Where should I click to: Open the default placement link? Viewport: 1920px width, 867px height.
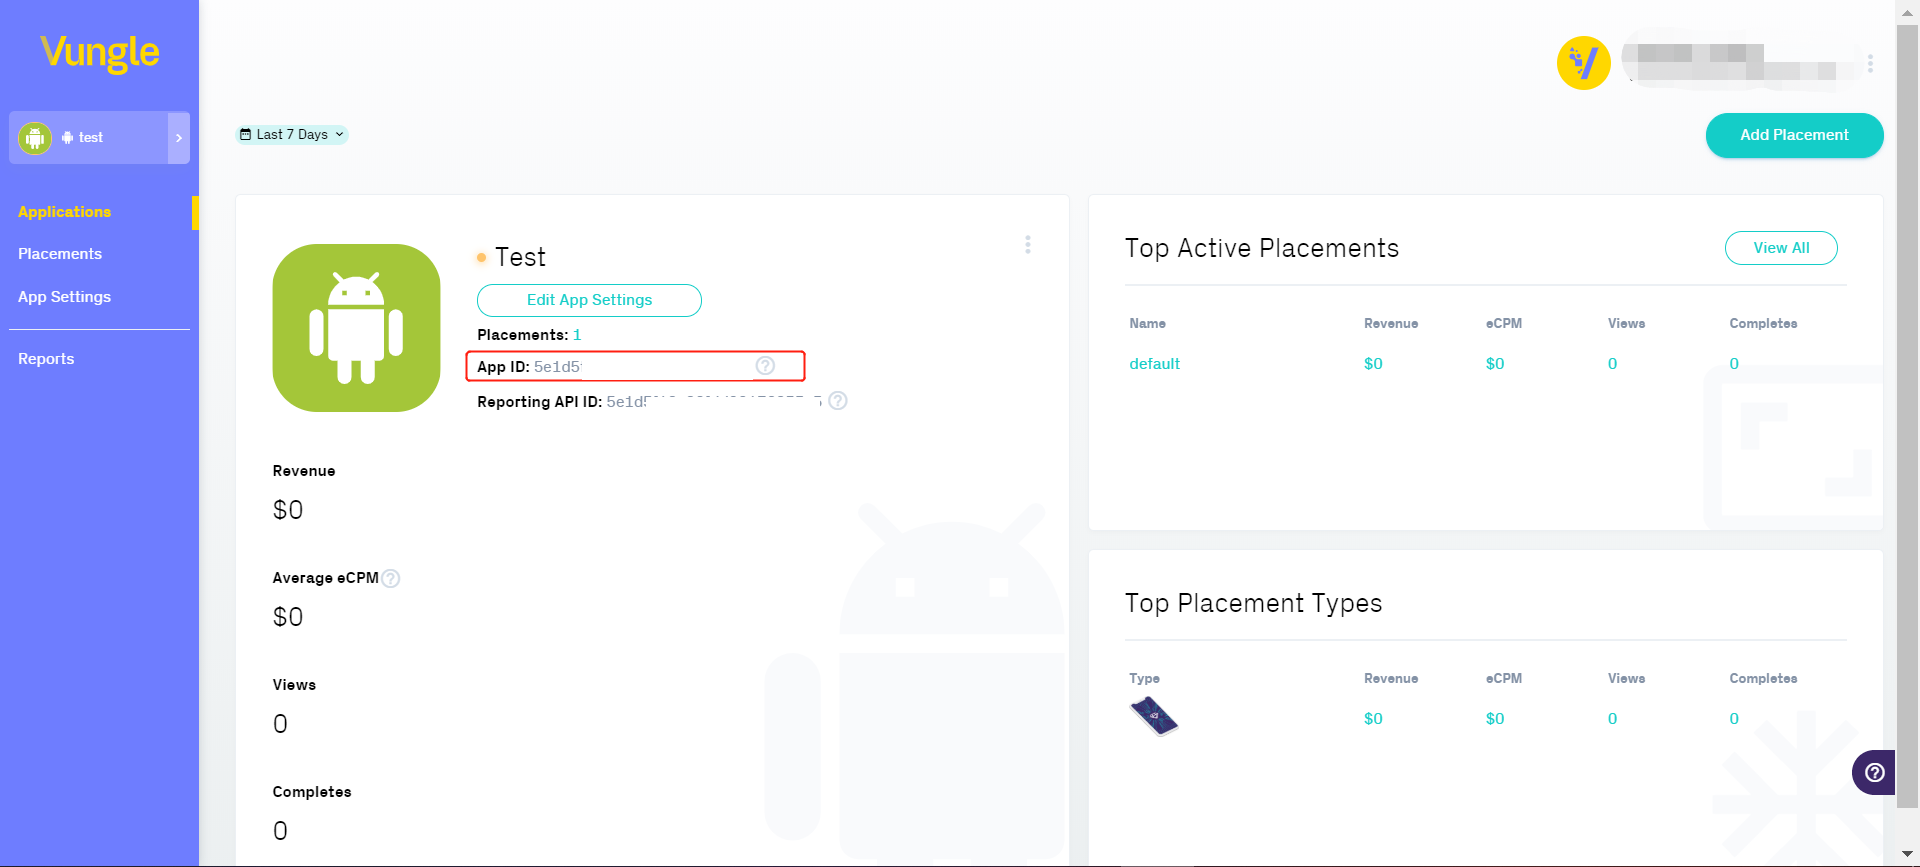click(1154, 363)
